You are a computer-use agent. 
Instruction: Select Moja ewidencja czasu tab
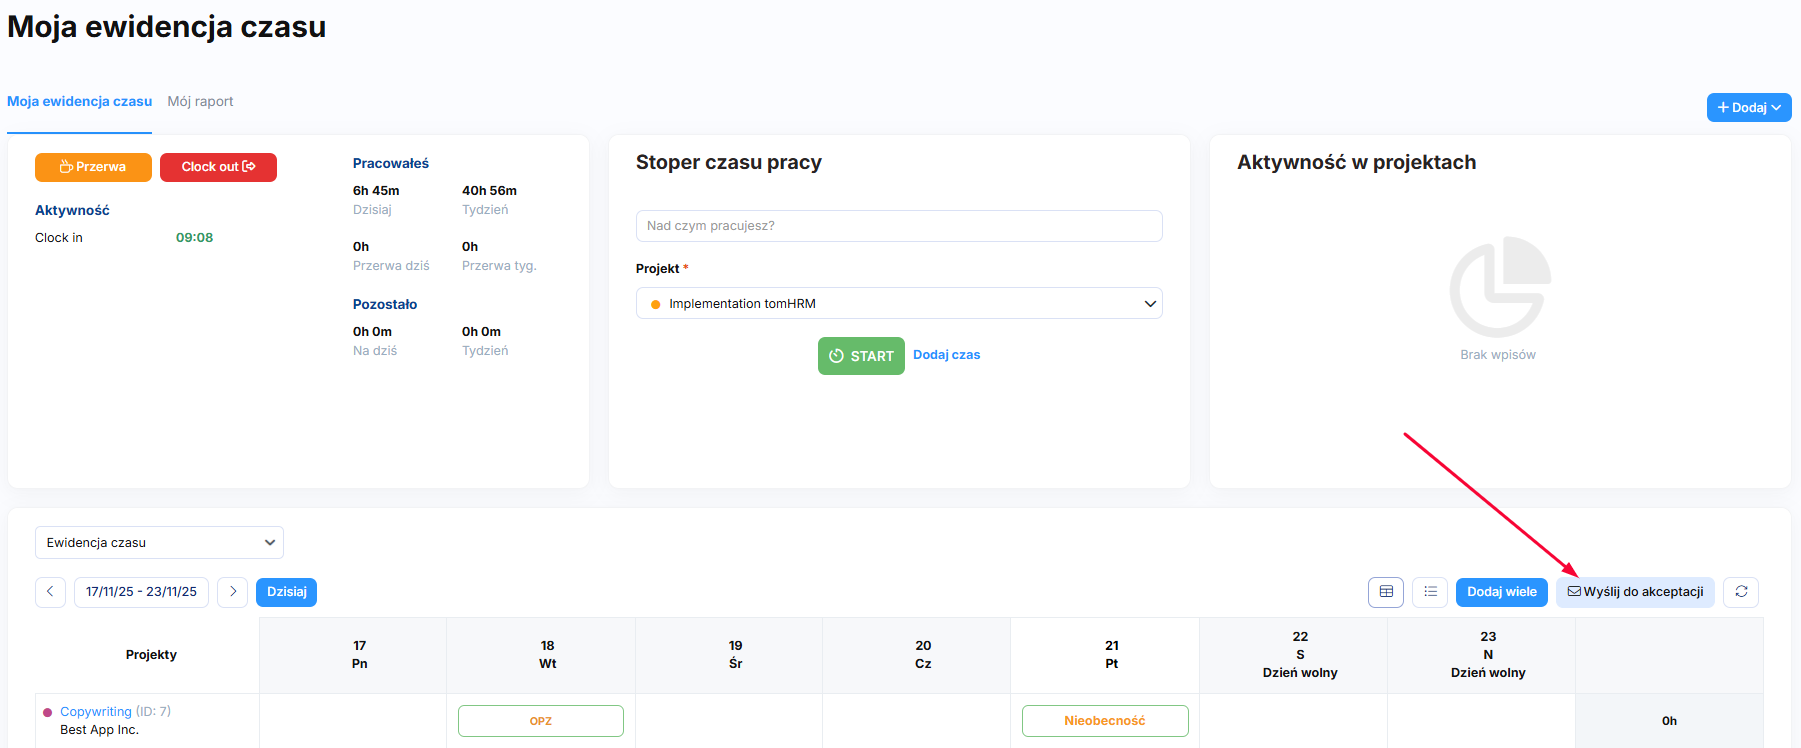(79, 102)
